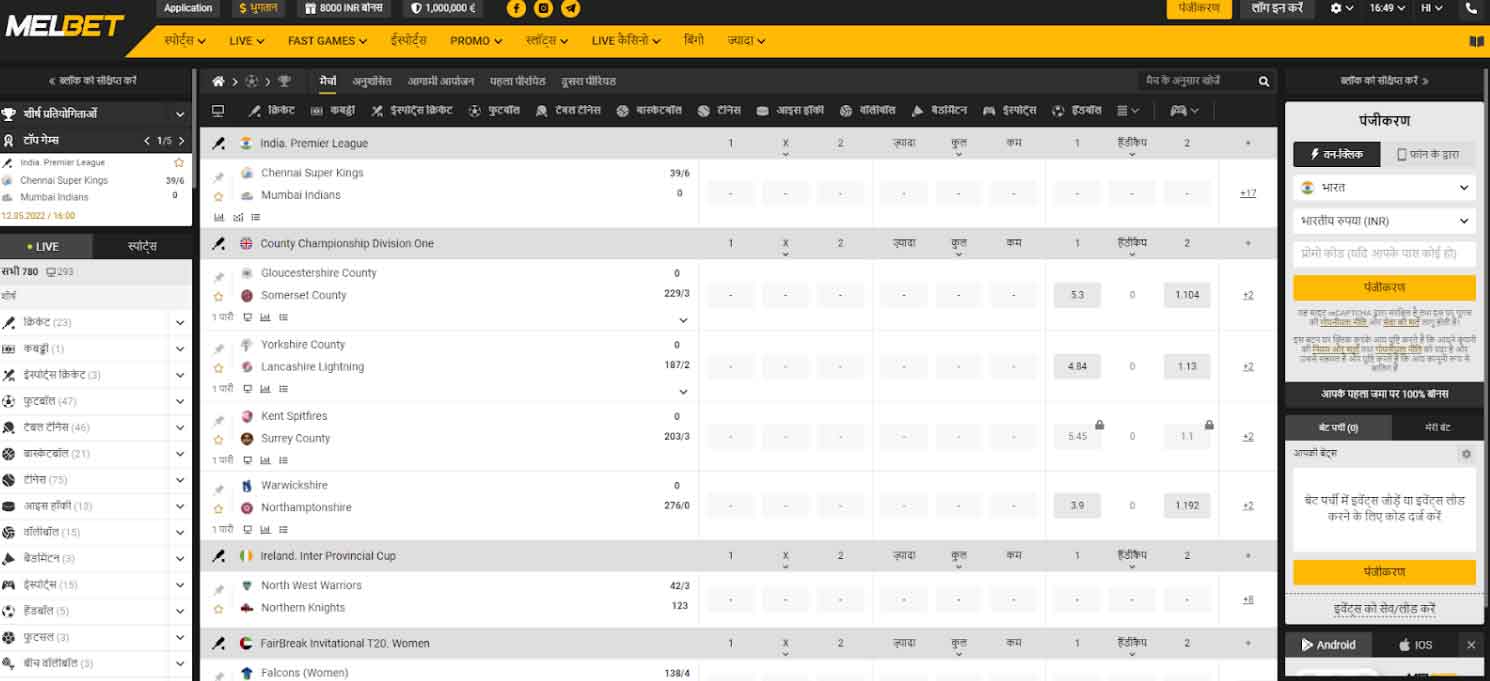Switch to the स्पोर्ट्स tab in sidebar
Screen dimensions: 1490x681
click(x=142, y=246)
